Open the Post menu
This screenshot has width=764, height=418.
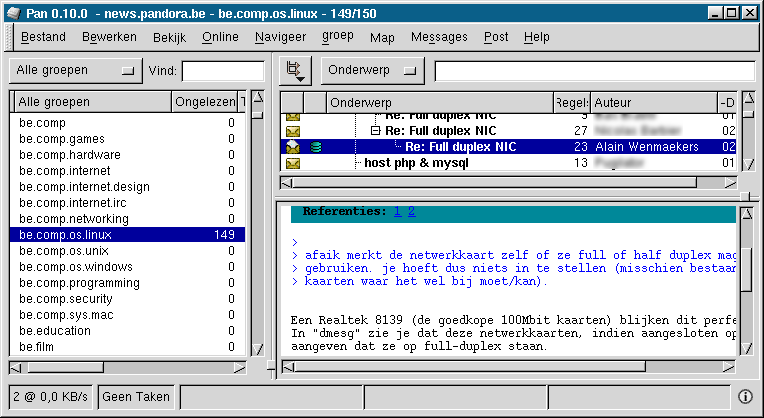[x=496, y=37]
